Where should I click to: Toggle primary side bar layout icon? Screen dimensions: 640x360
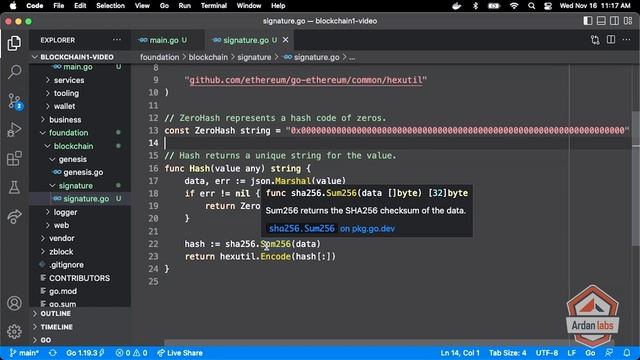tap(587, 21)
